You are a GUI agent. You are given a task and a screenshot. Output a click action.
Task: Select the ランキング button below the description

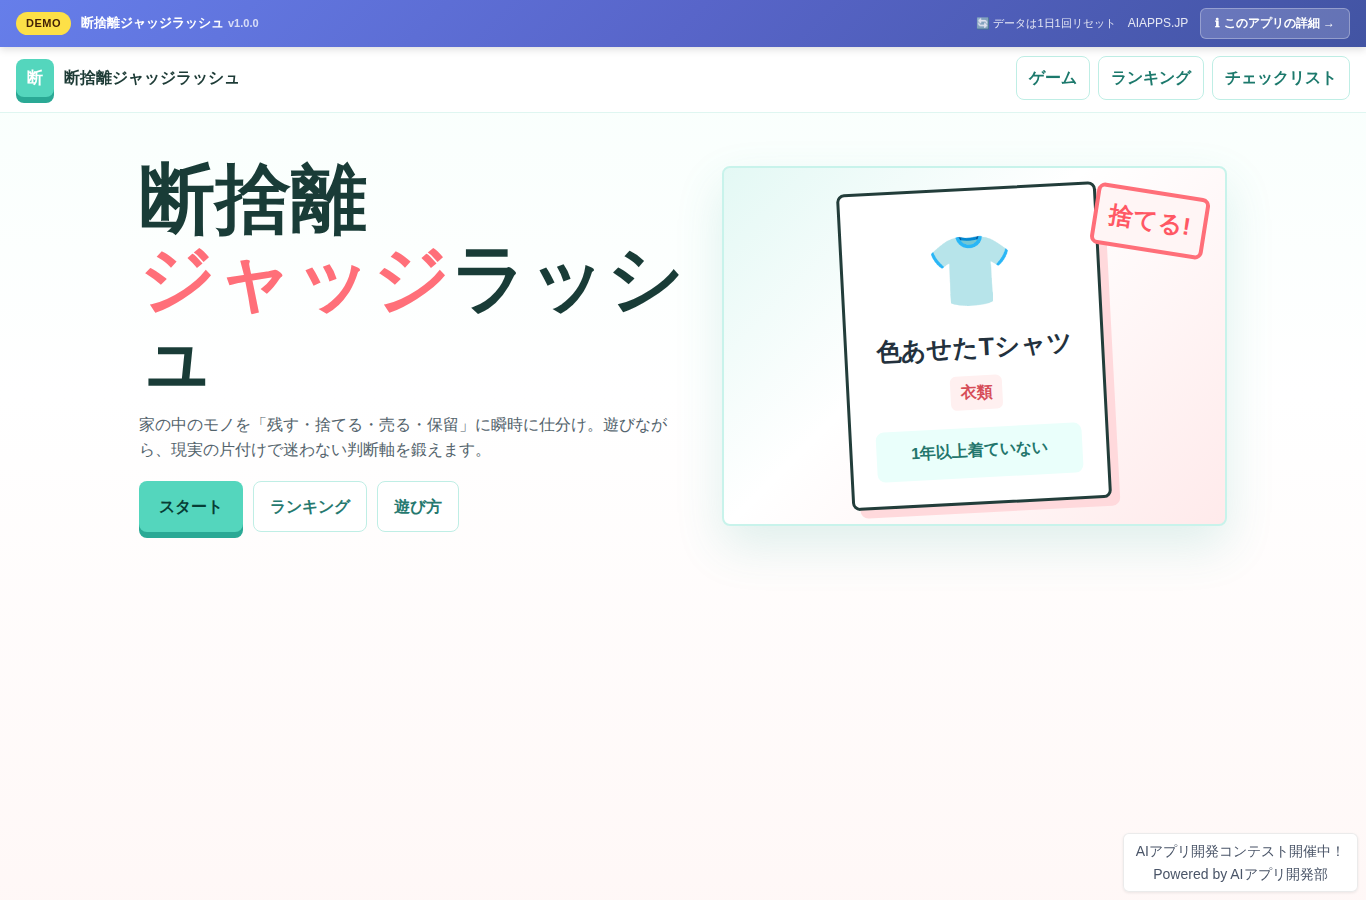[310, 507]
